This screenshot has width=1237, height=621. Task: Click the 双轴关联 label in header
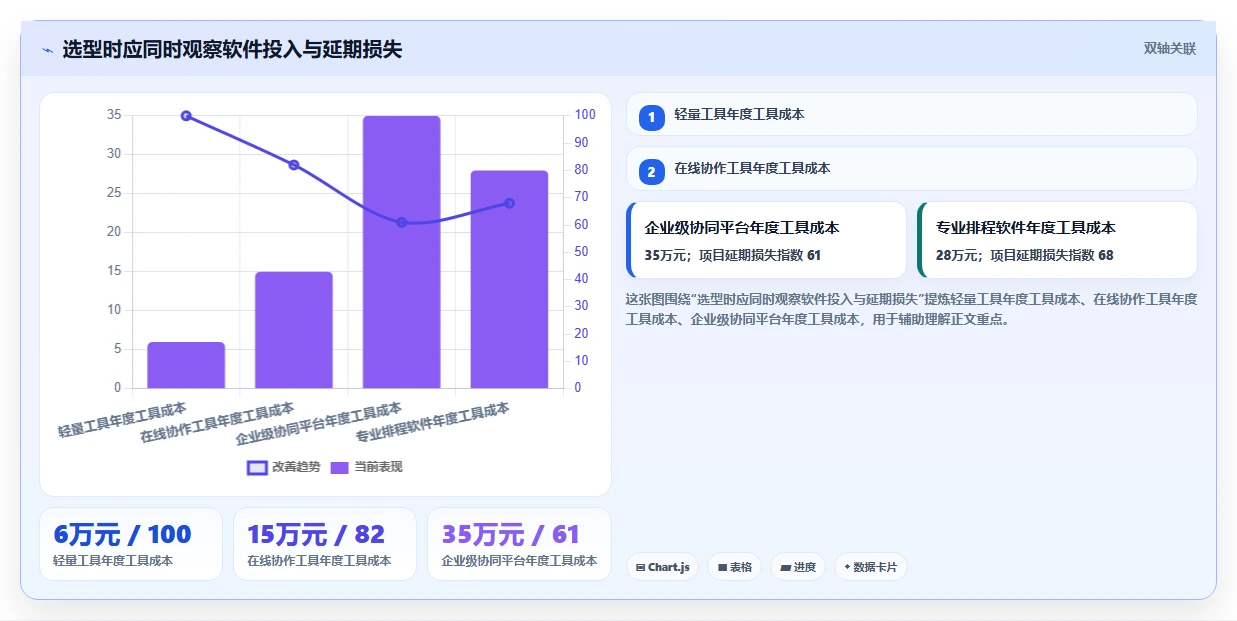[x=1170, y=48]
